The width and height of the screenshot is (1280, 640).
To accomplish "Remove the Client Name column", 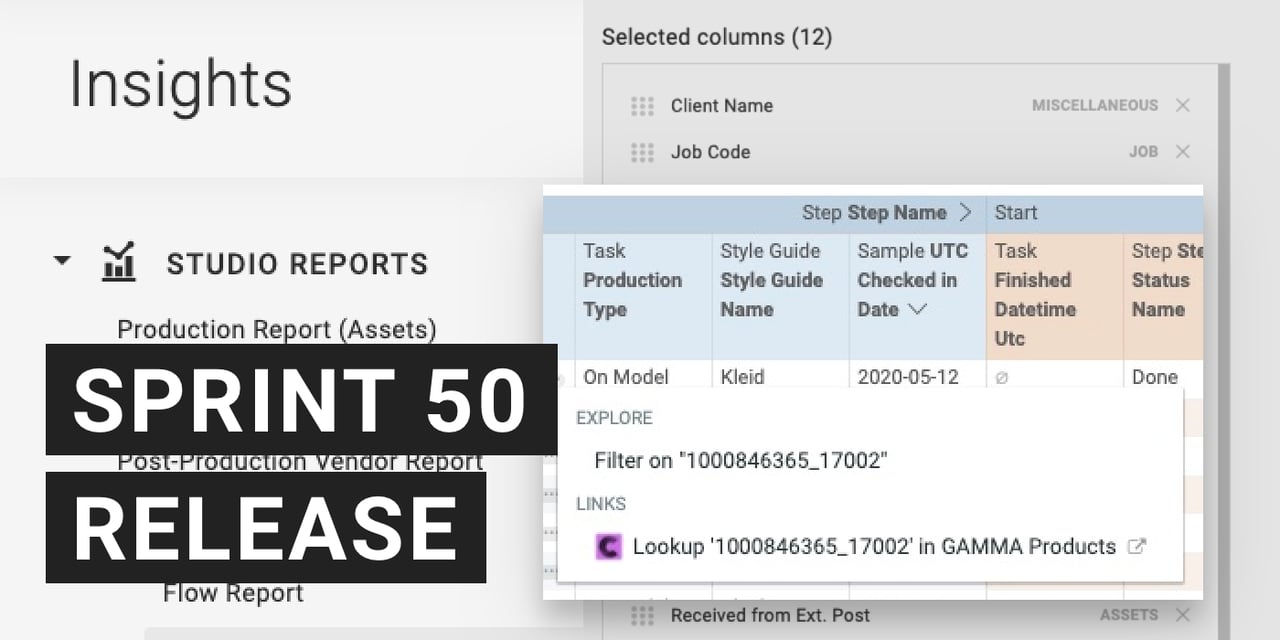I will coord(1183,105).
